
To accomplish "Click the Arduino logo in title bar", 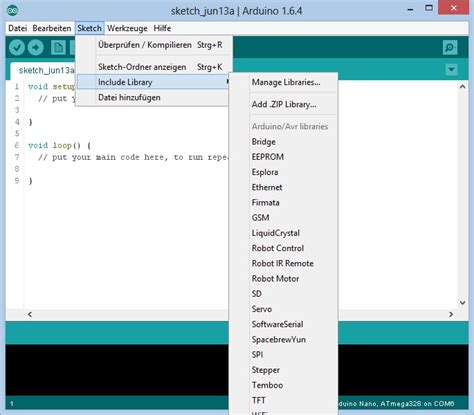I will (x=12, y=10).
